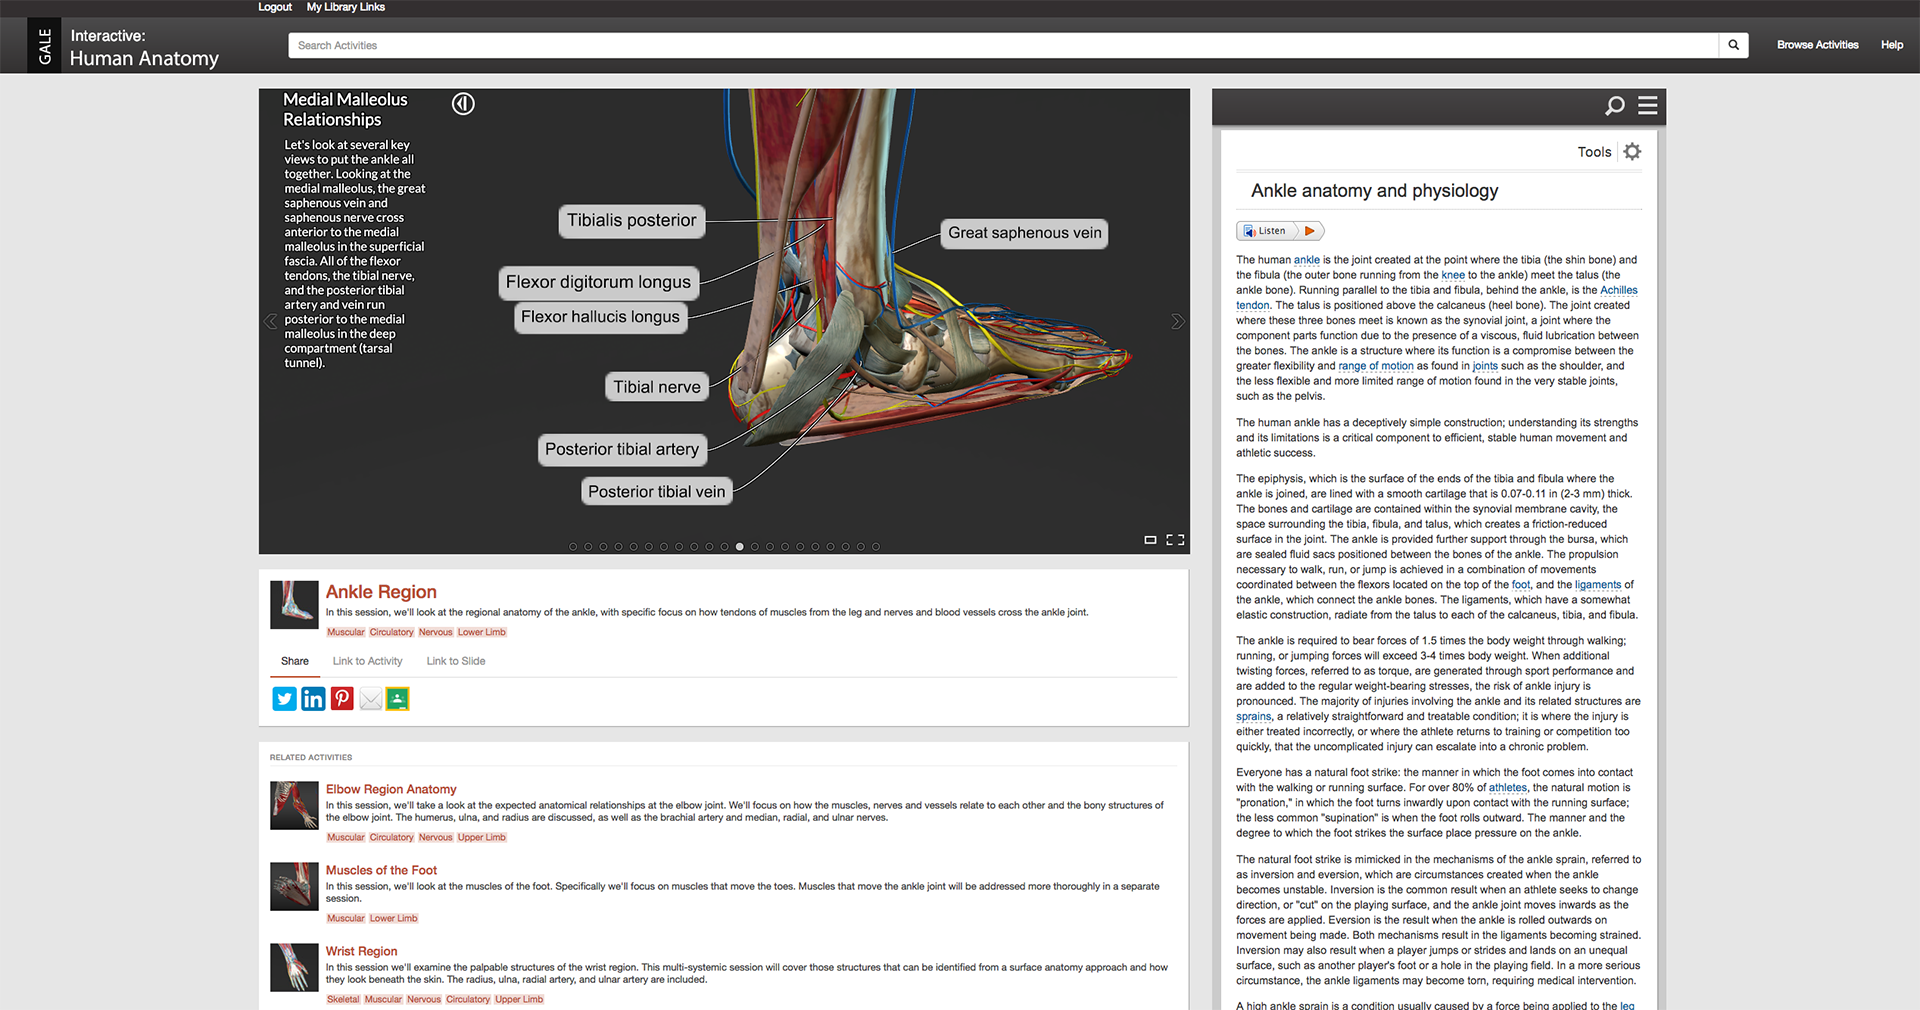The height and width of the screenshot is (1010, 1920).
Task: Open the Ankle Region thumbnail
Action: point(294,605)
